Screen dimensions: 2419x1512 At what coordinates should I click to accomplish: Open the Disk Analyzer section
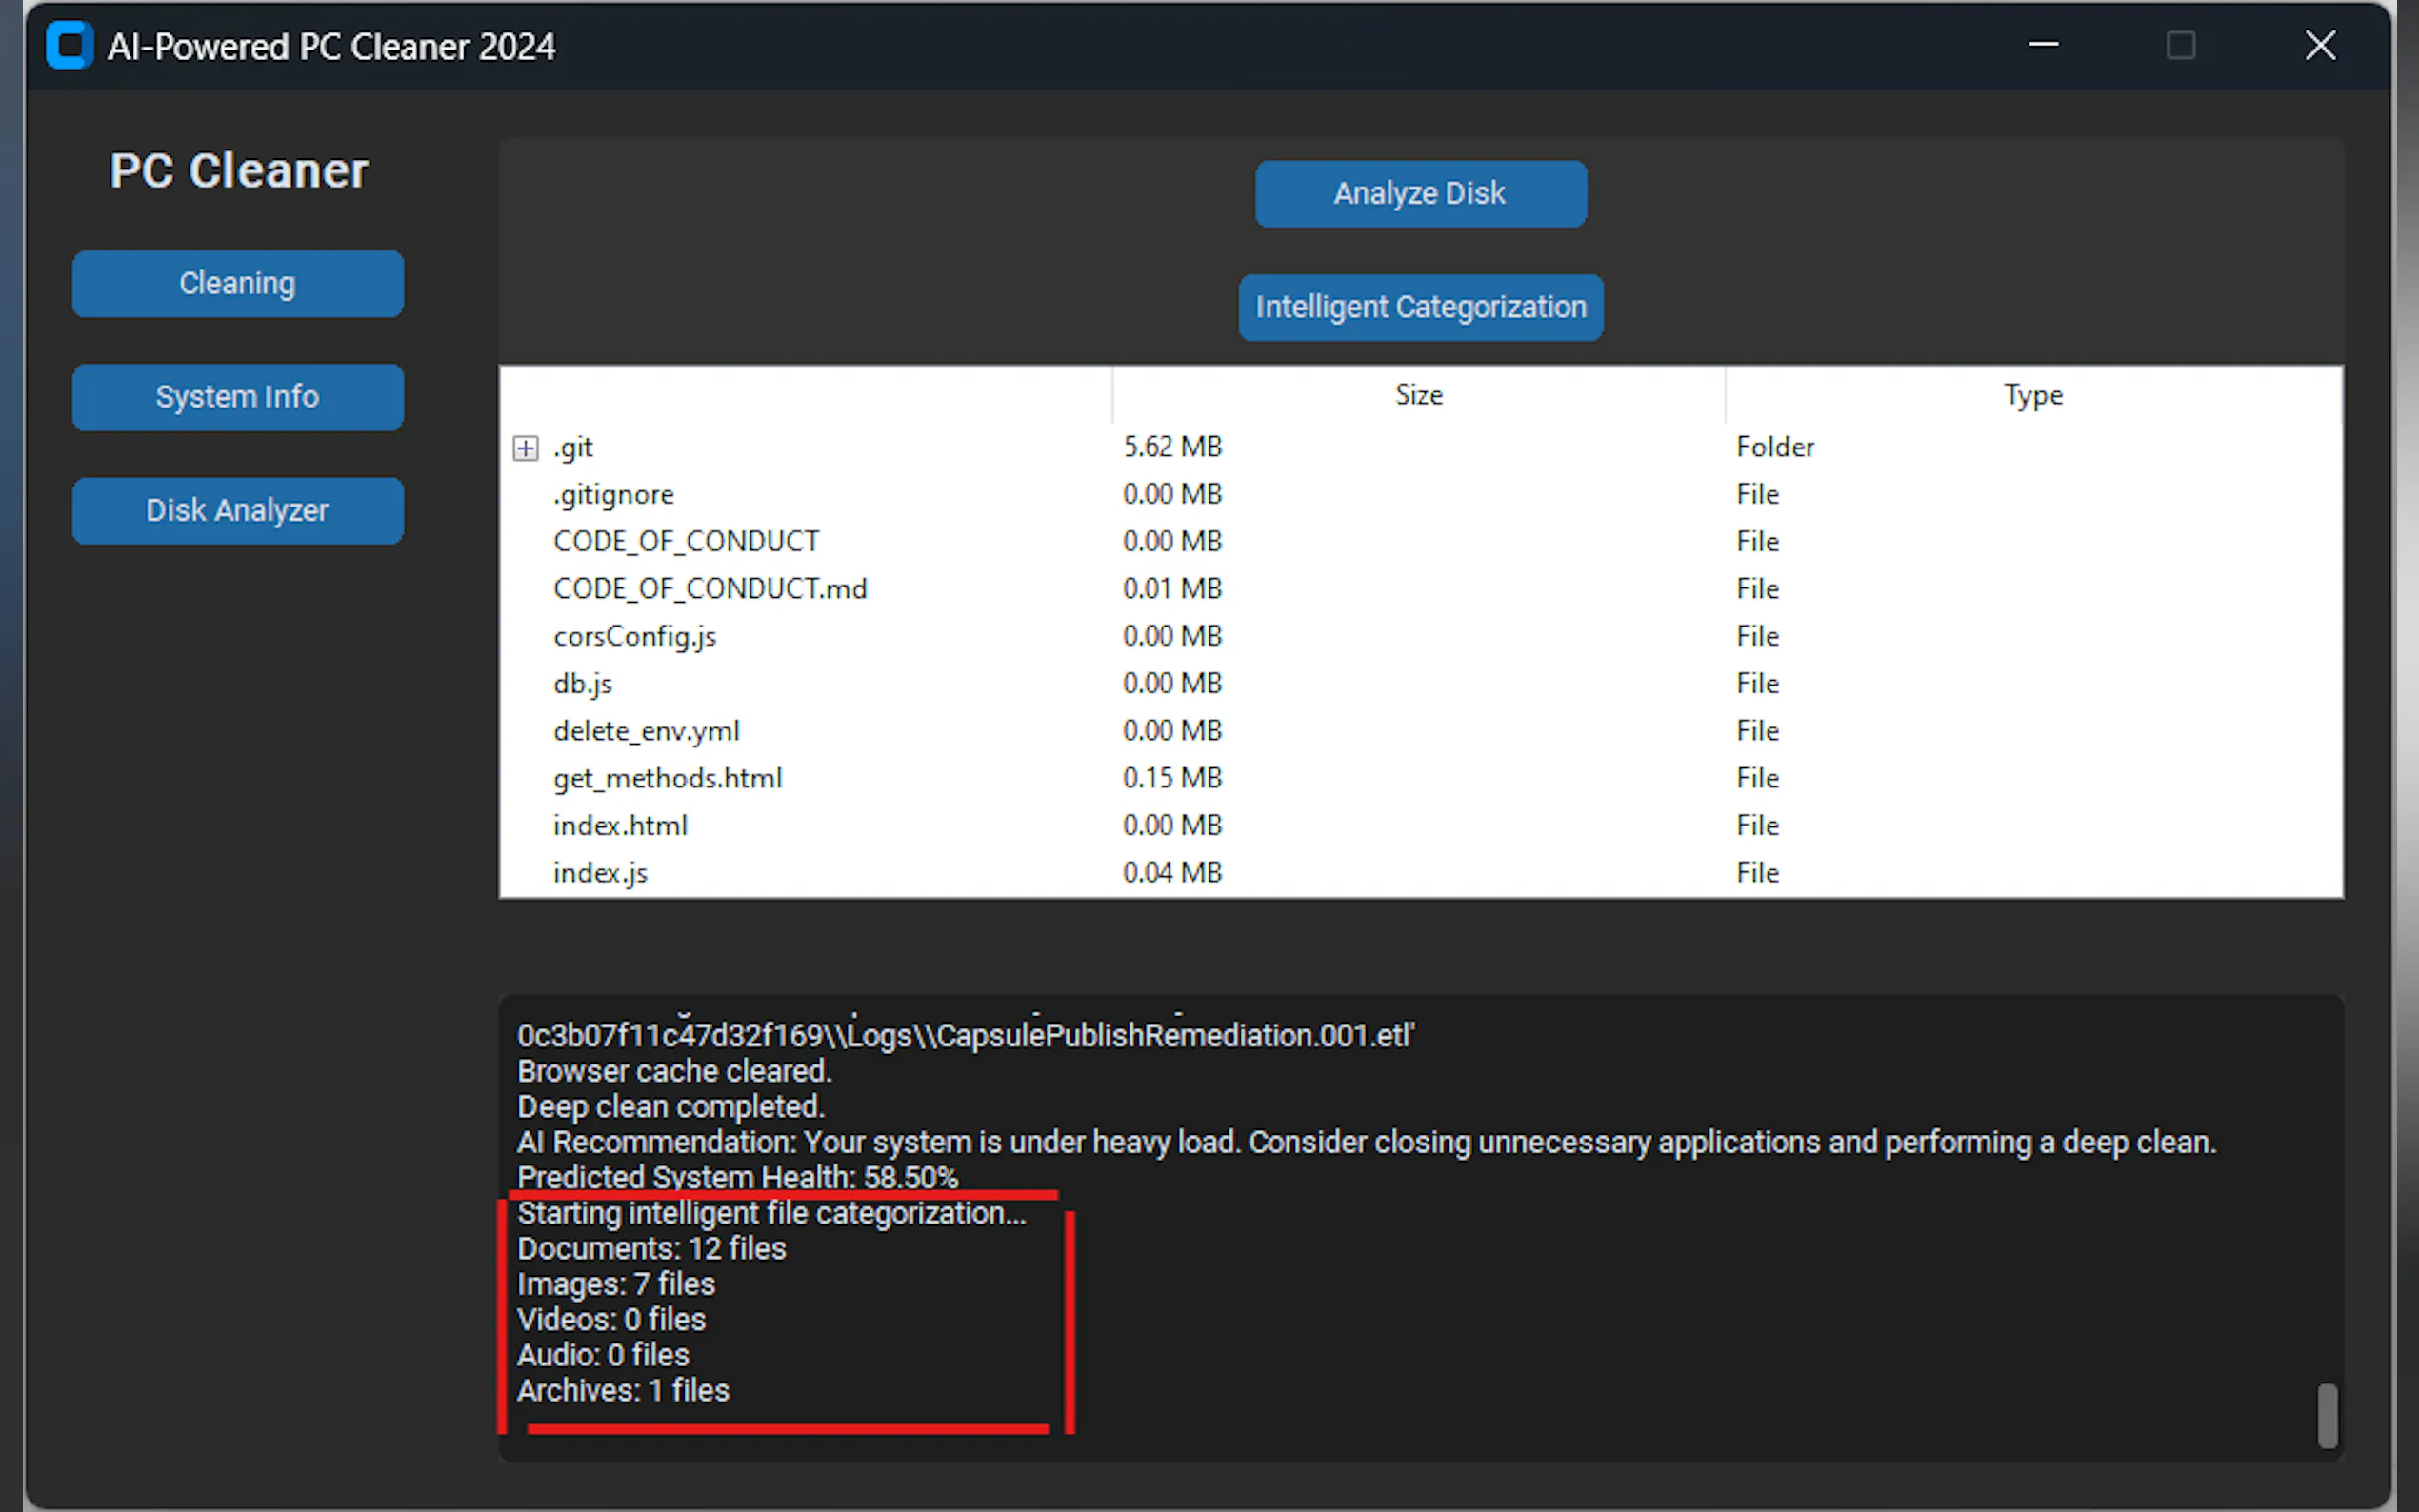[x=237, y=511]
